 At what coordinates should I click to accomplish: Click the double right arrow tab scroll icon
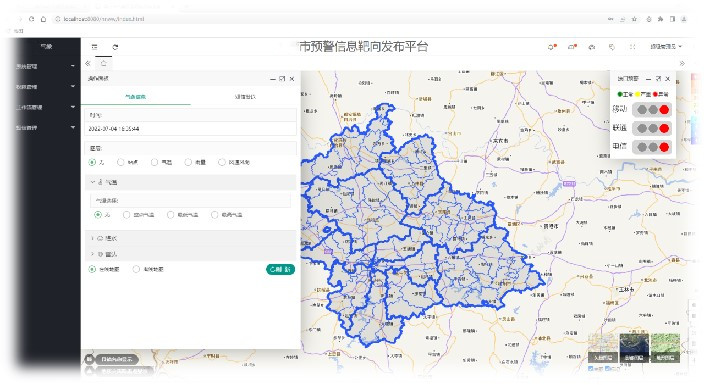click(682, 63)
